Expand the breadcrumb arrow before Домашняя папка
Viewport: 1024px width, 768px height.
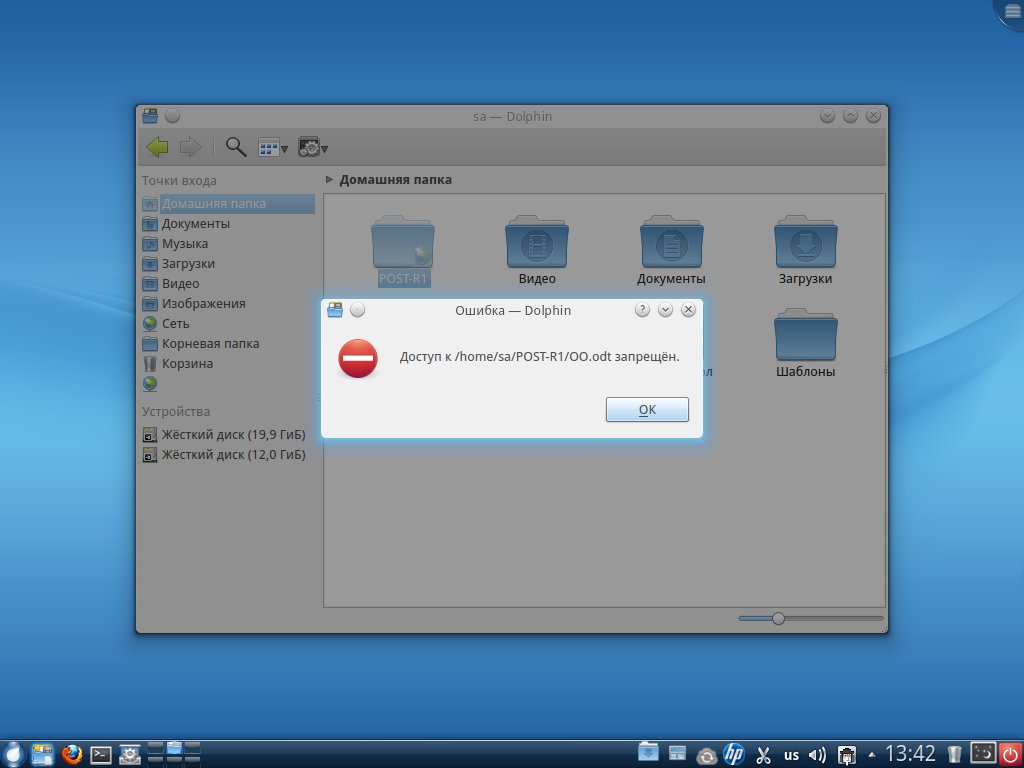[329, 179]
